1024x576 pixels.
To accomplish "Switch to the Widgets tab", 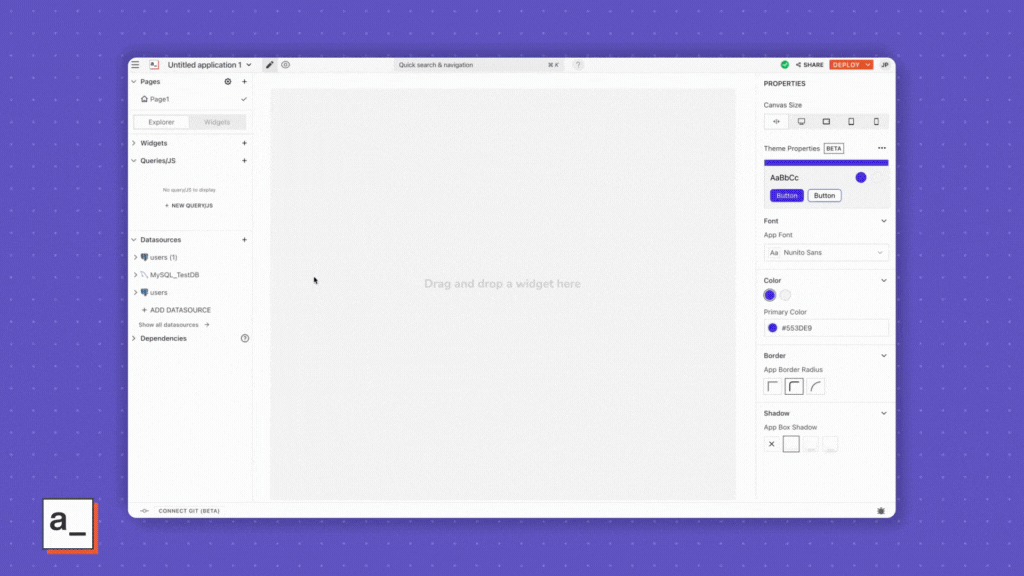I will 217,122.
